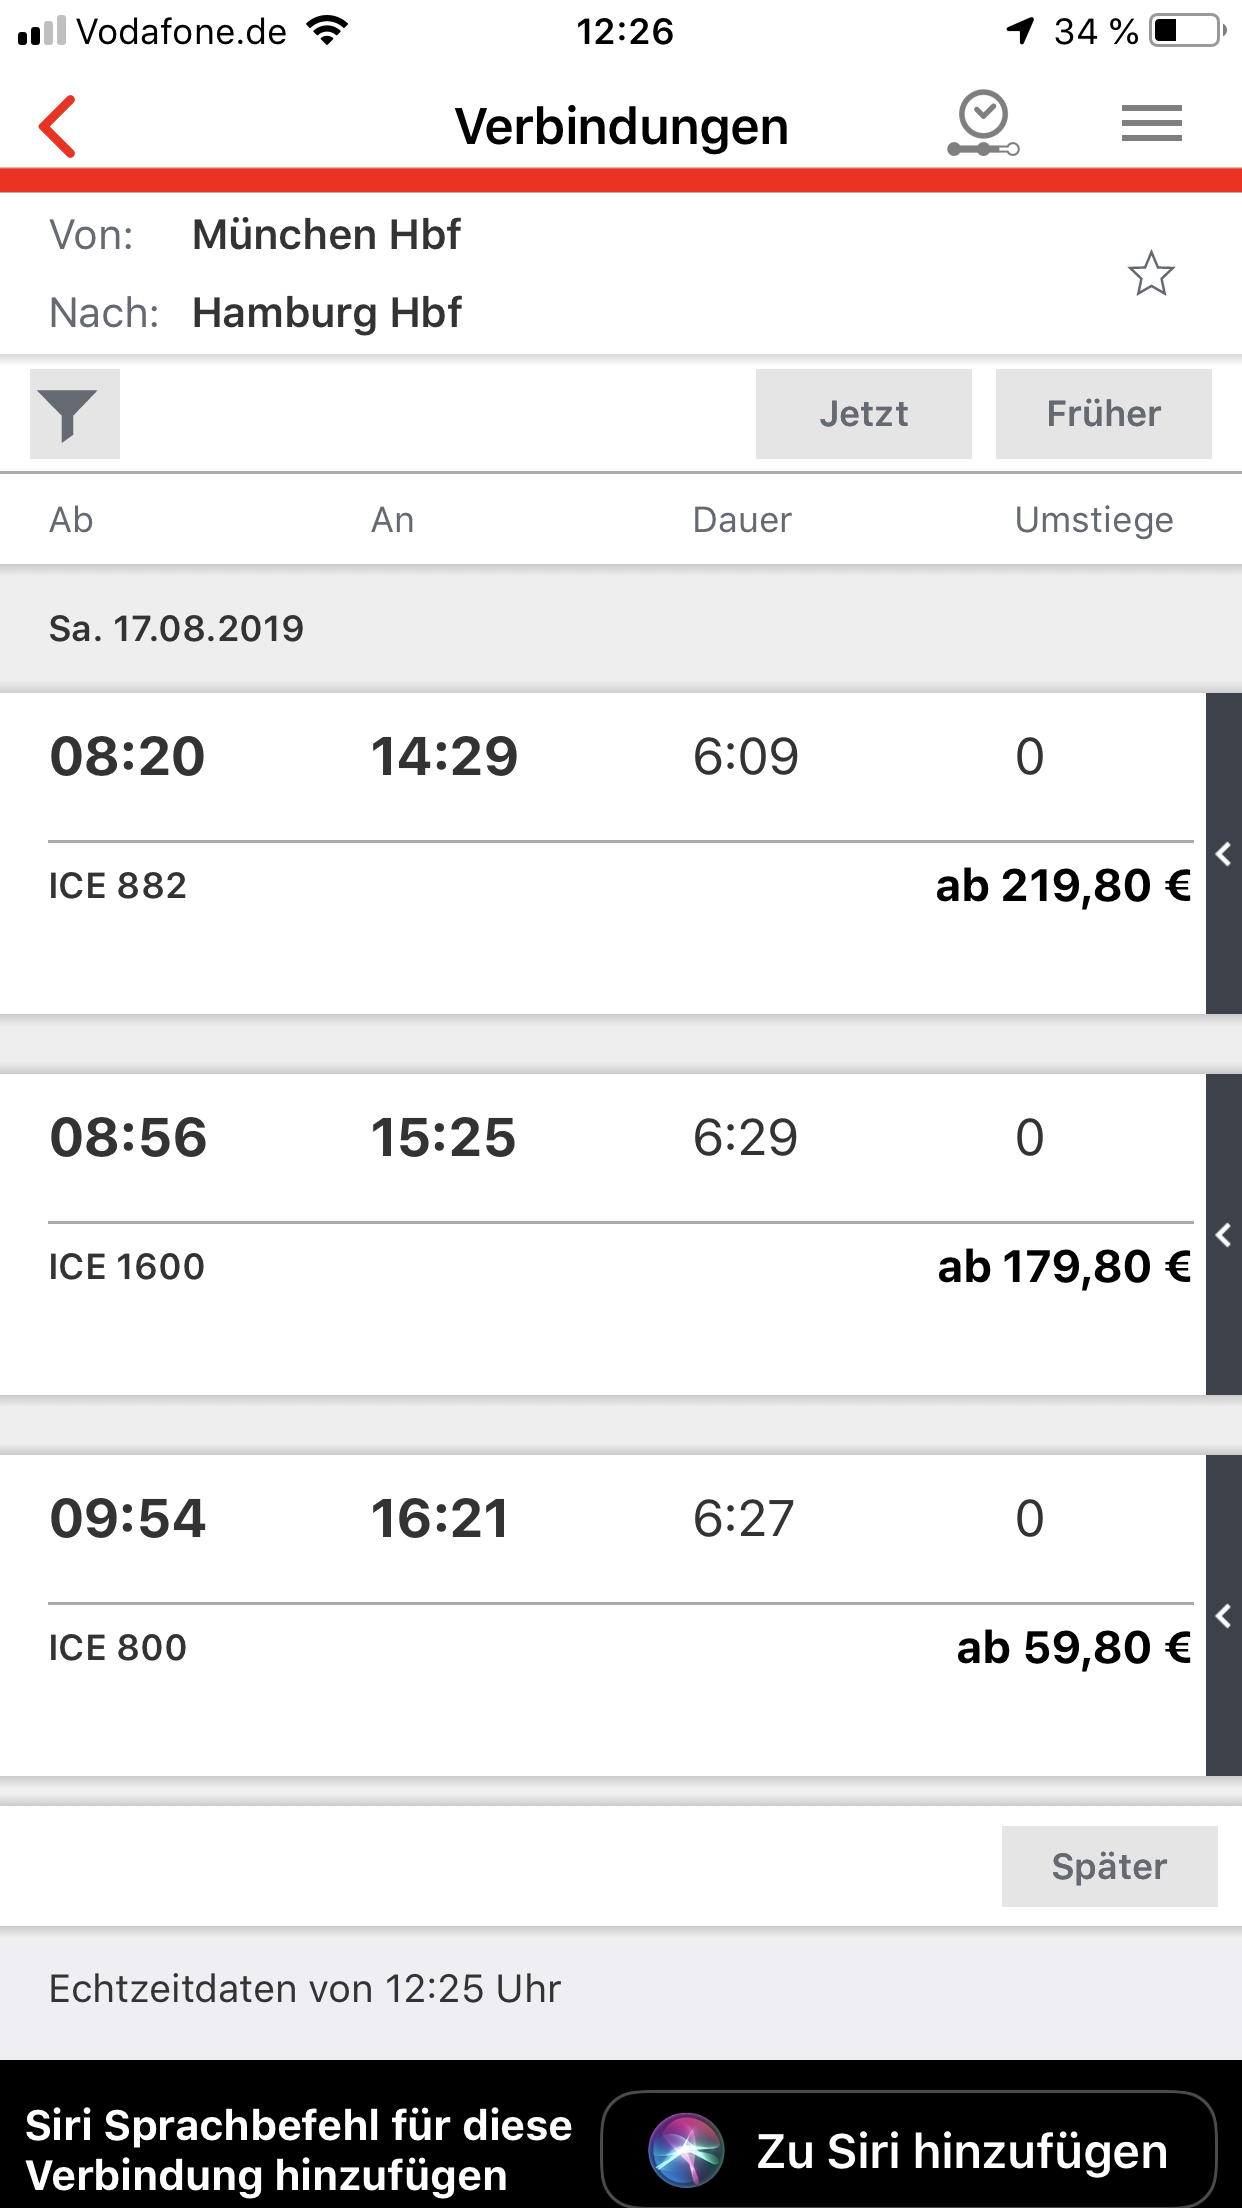The image size is (1242, 2208).
Task: Tap the ab 179,80 € price
Action: pyautogui.click(x=1064, y=1267)
